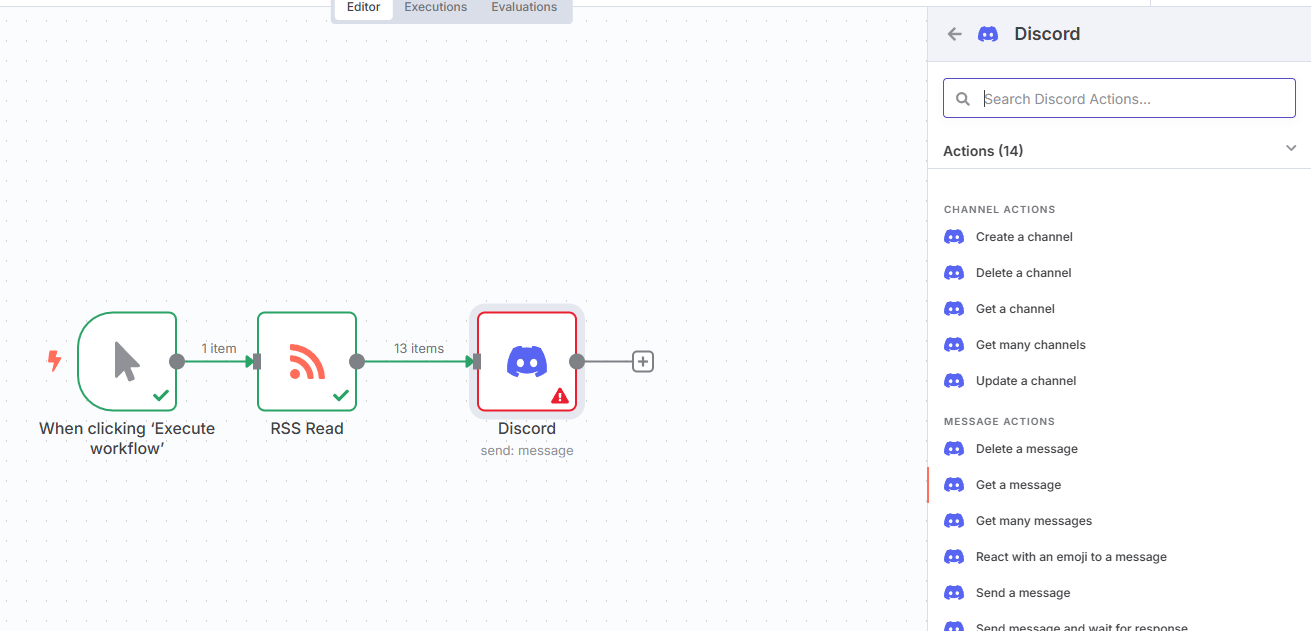The width and height of the screenshot is (1311, 631).
Task: Click the '13 items' connection label
Action: point(419,348)
